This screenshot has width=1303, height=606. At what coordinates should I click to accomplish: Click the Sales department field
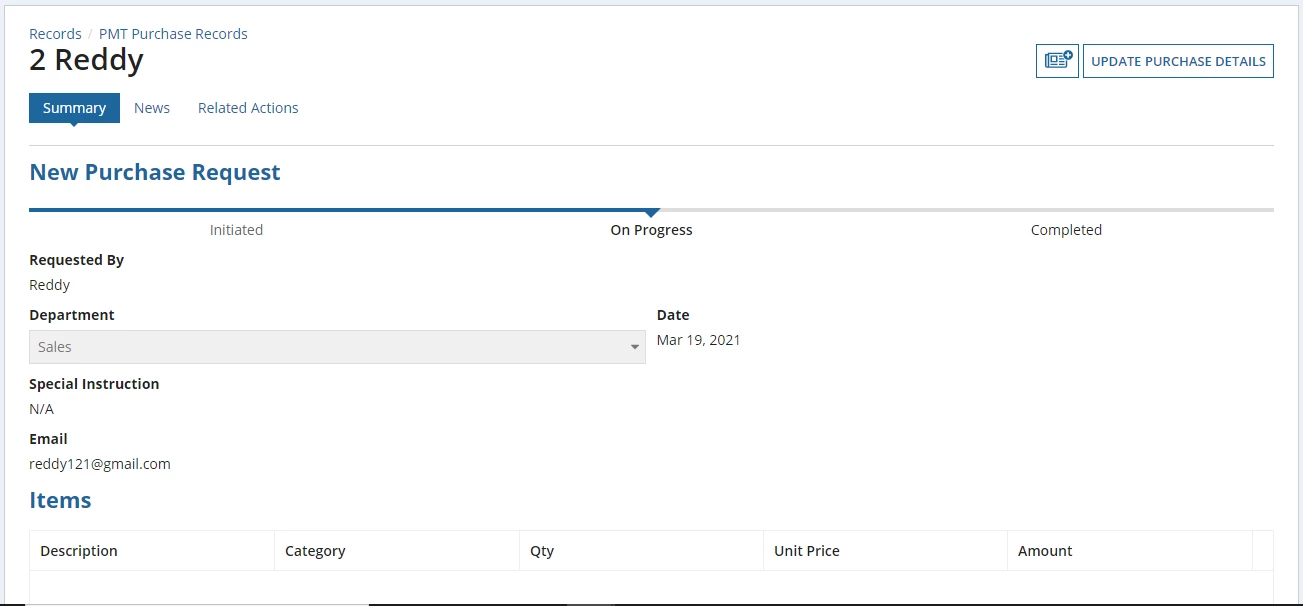pos(337,347)
